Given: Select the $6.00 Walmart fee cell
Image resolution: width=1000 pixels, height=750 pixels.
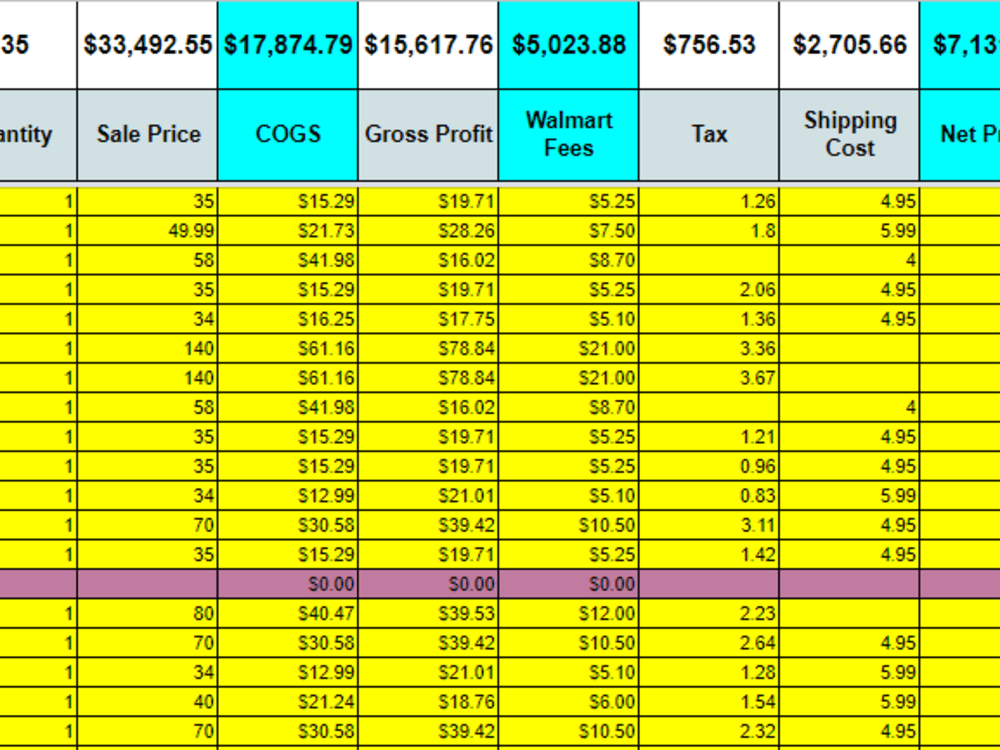Looking at the screenshot, I should [x=568, y=702].
